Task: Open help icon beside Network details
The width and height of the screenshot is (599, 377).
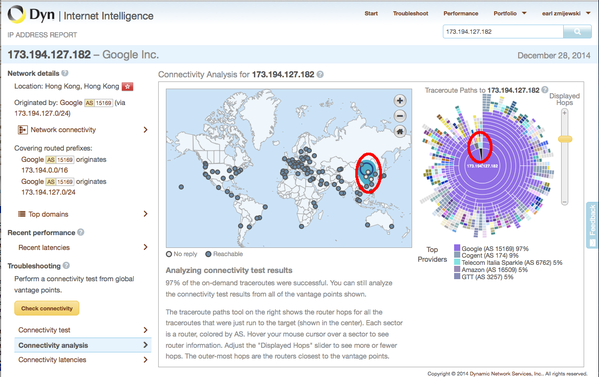Action: coord(65,73)
